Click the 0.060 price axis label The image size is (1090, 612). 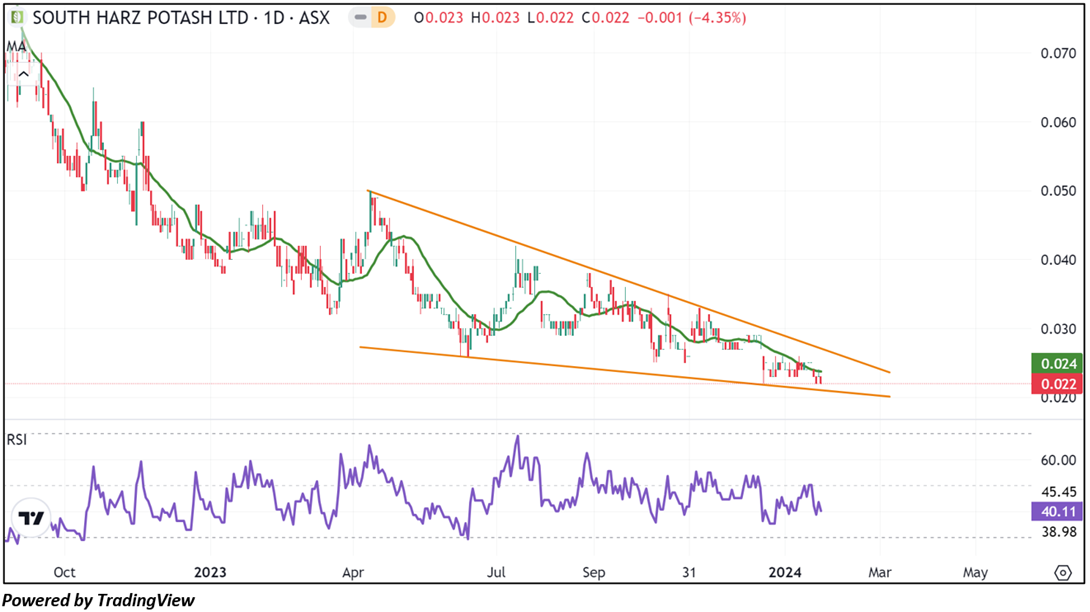coord(1058,122)
